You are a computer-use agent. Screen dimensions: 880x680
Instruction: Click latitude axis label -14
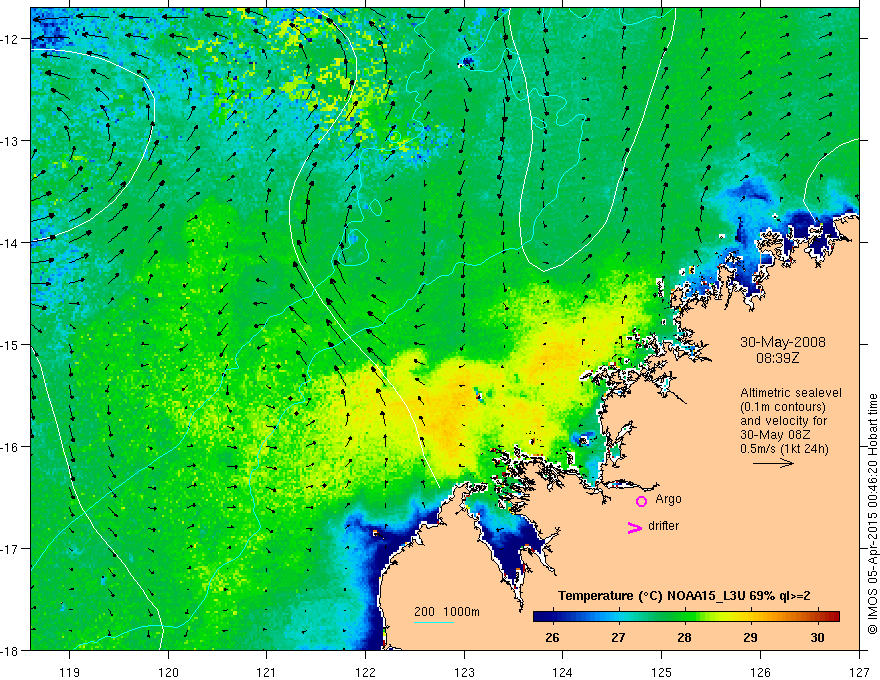tap(11, 243)
